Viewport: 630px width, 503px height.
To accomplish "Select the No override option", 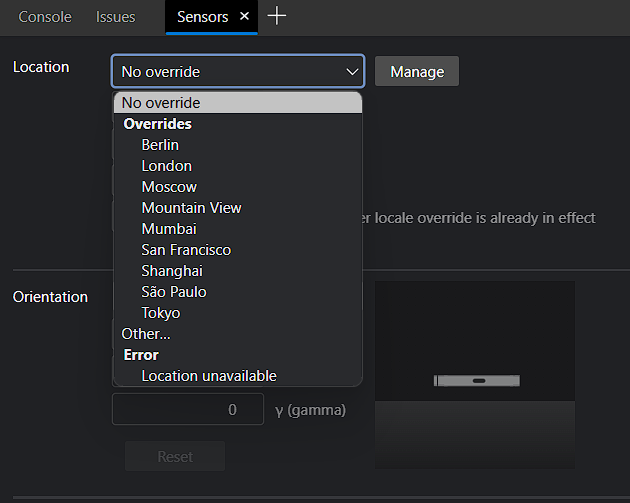I will click(x=161, y=103).
